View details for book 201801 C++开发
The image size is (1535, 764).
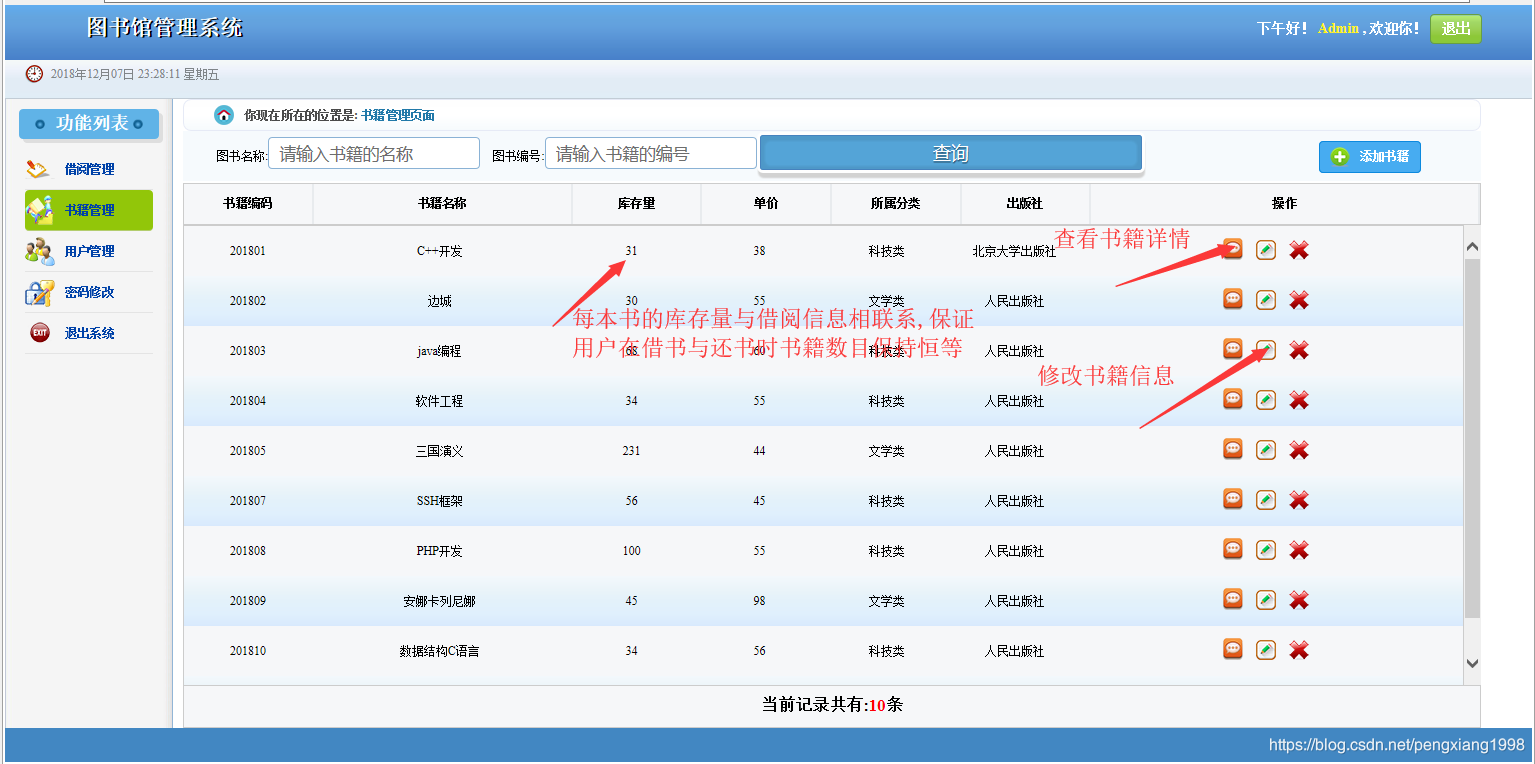[x=1233, y=249]
